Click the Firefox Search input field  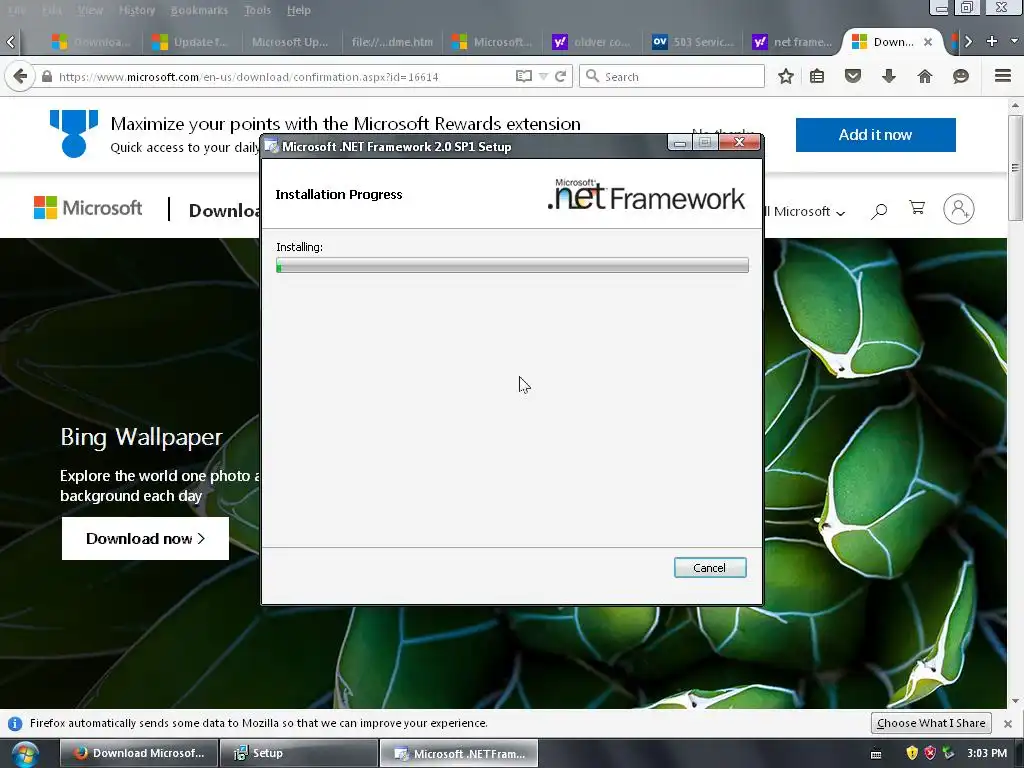pyautogui.click(x=672, y=76)
